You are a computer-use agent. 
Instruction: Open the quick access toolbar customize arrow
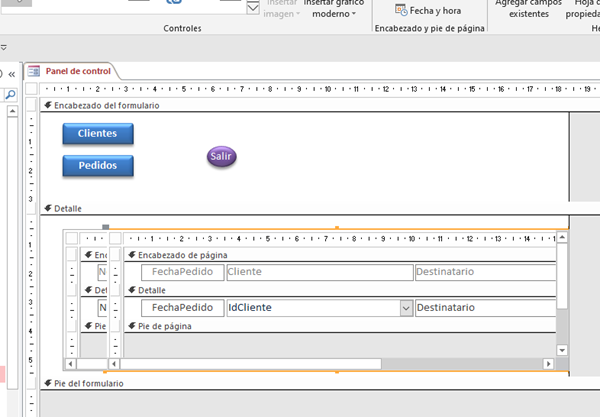tap(3, 48)
